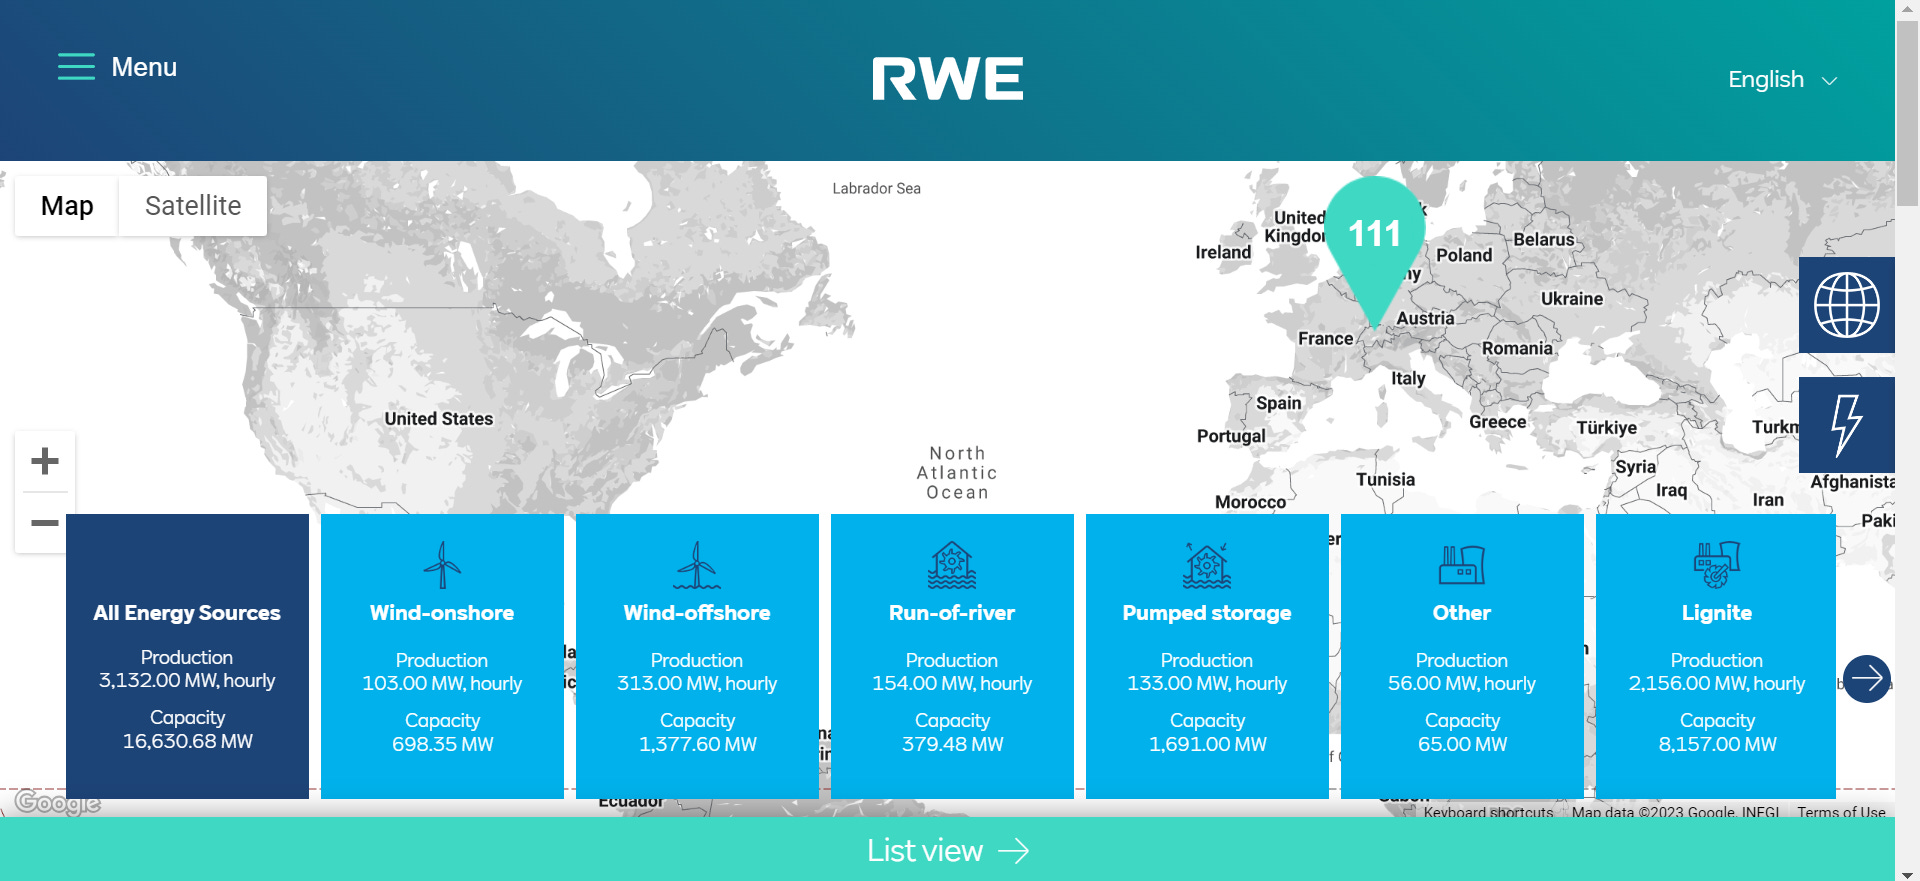Click the Wind-onshore turbine icon
Viewport: 1920px width, 881px height.
(x=442, y=565)
